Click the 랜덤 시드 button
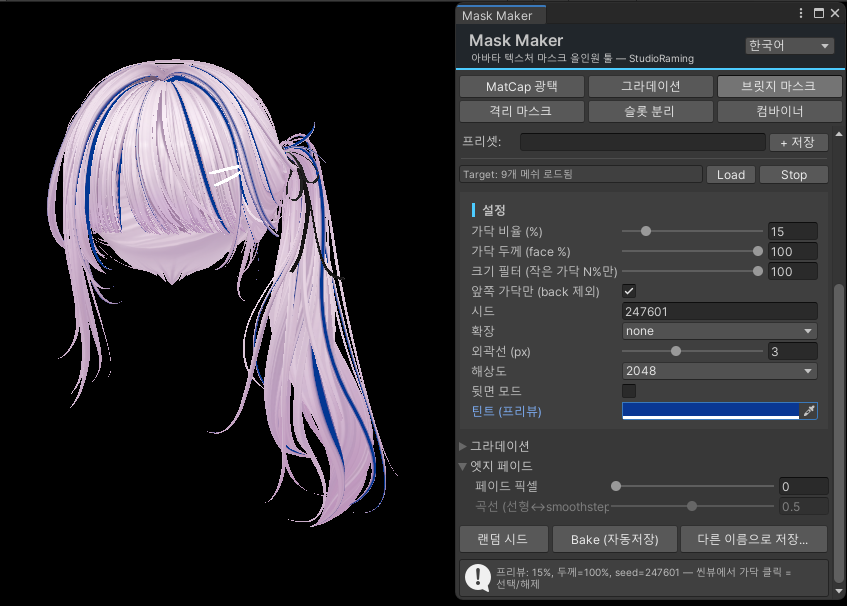The height and width of the screenshot is (606, 847). [x=503, y=539]
